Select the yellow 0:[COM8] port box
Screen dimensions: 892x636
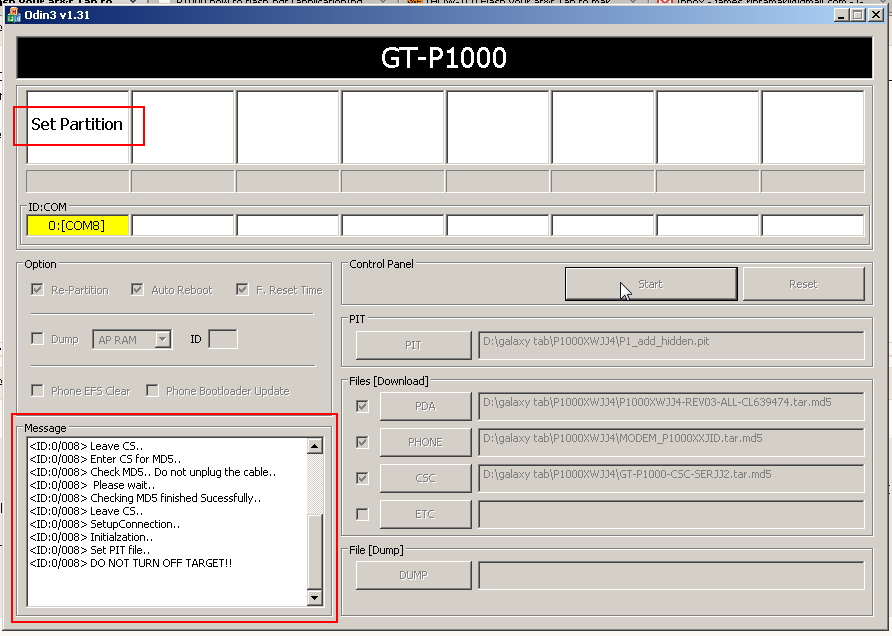tap(77, 225)
